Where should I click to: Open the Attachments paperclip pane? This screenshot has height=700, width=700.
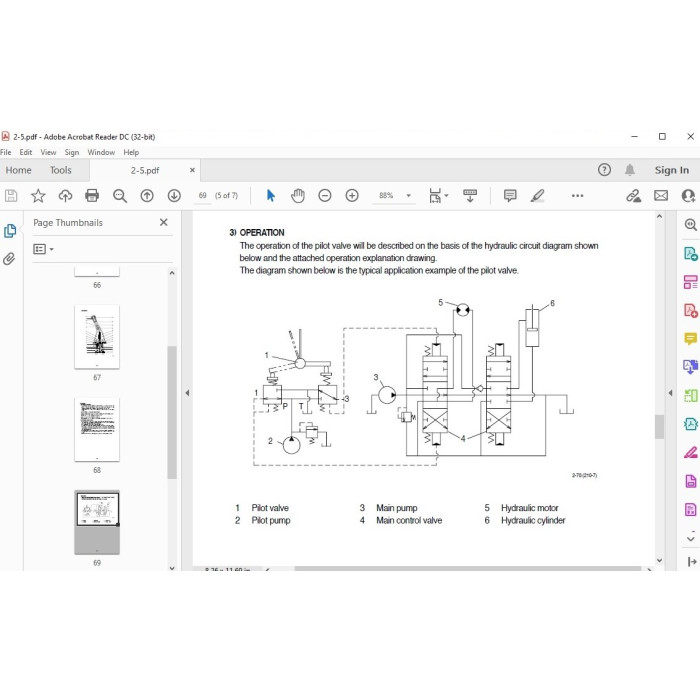pyautogui.click(x=9, y=258)
